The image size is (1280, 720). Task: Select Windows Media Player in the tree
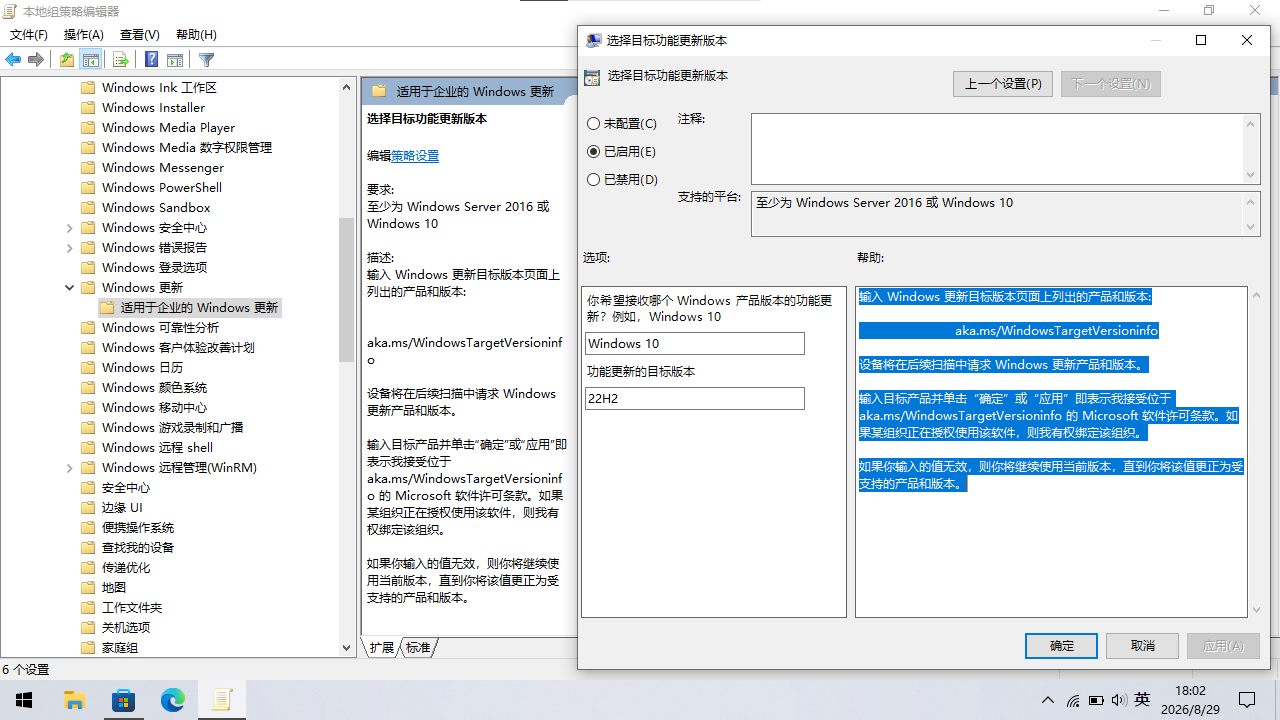tap(168, 127)
